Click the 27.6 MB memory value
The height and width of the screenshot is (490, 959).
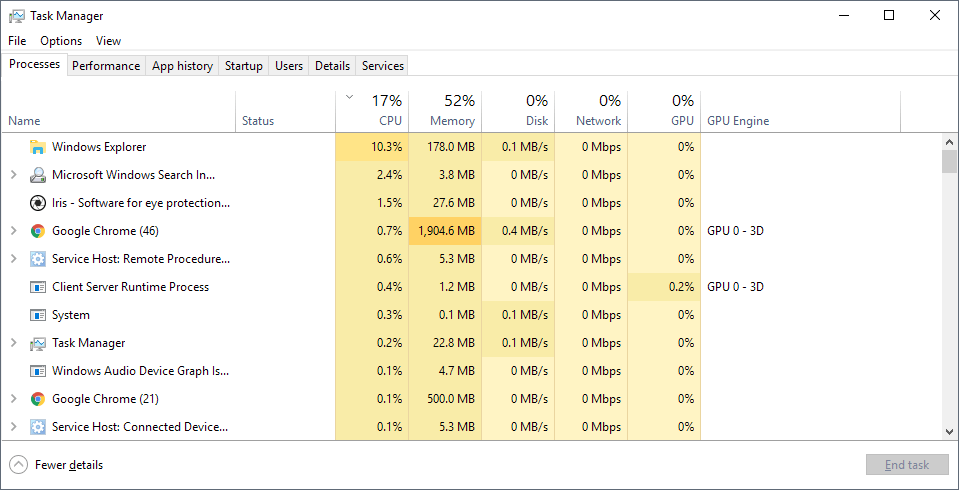point(455,203)
